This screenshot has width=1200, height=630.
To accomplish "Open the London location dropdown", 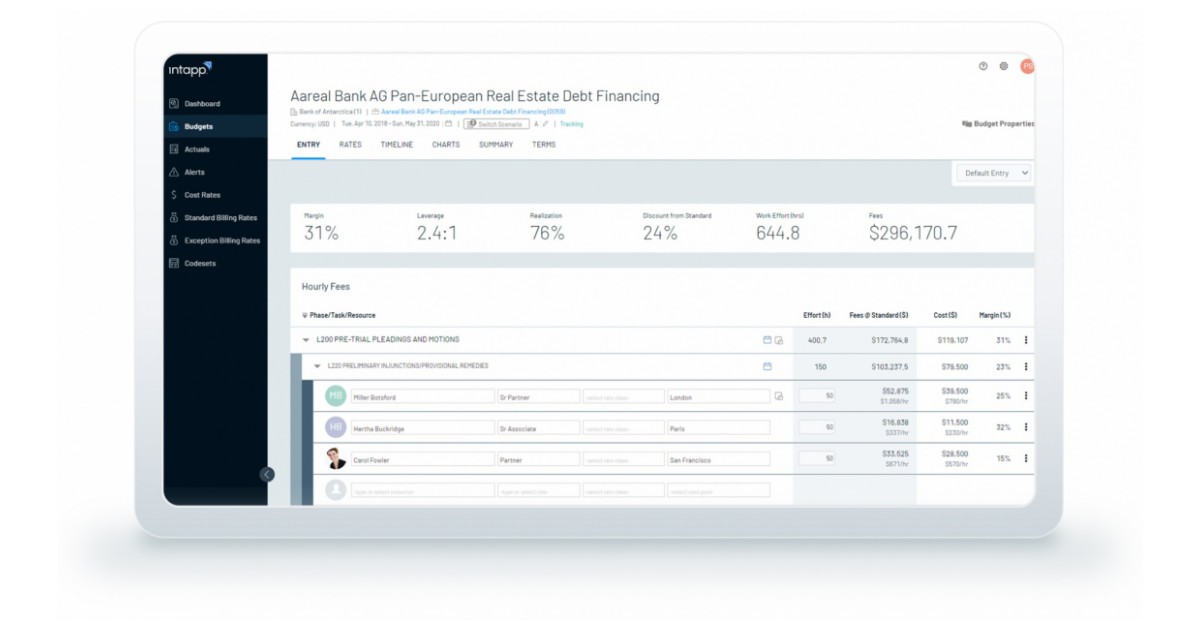I will tap(718, 397).
